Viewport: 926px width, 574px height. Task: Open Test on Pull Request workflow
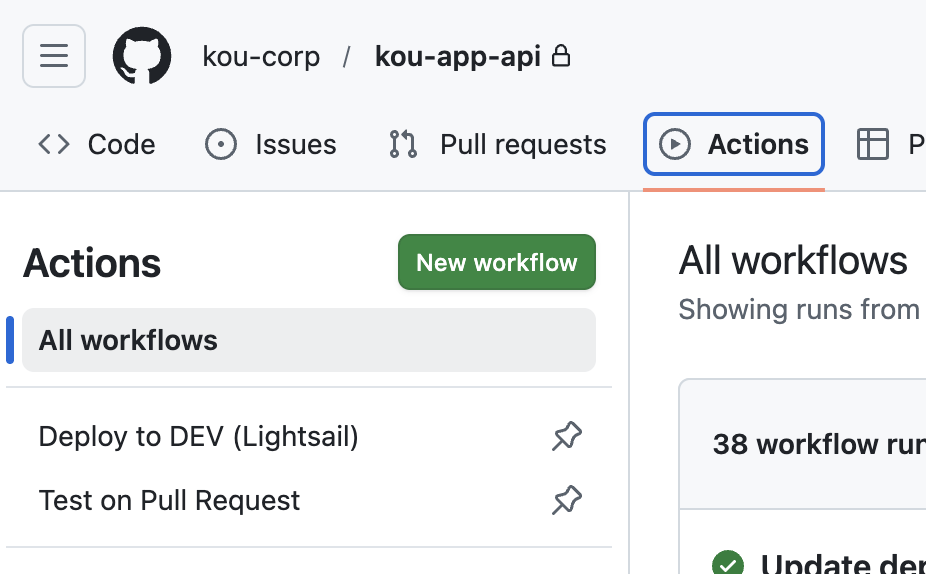tap(169, 501)
